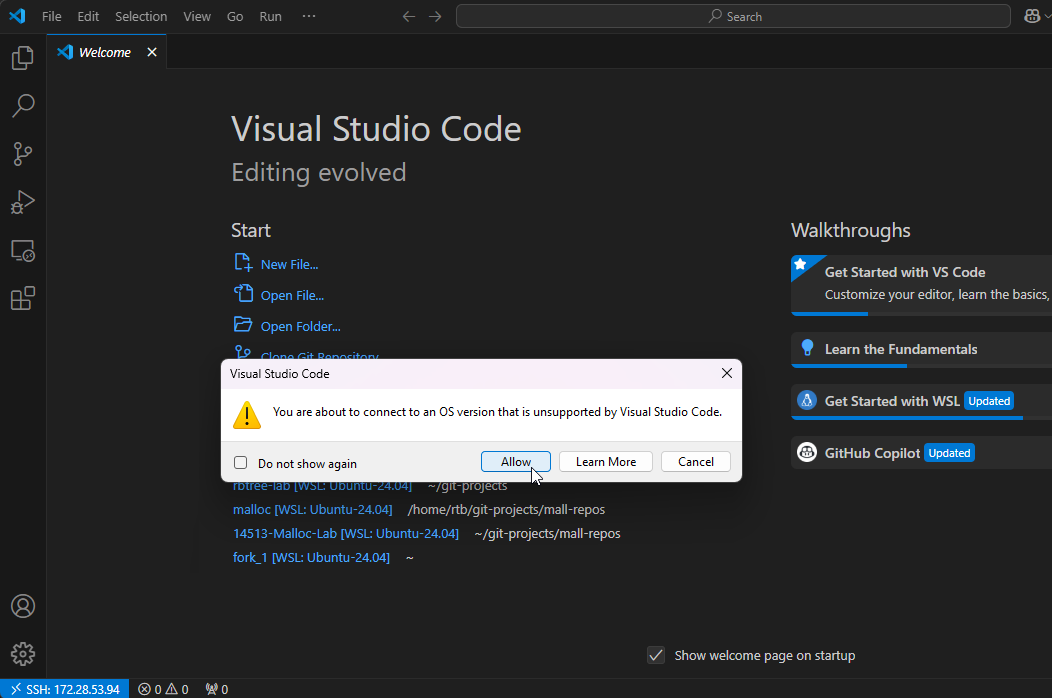Click the Open File icon under Start
Viewport: 1052px width, 698px height.
tap(243, 293)
